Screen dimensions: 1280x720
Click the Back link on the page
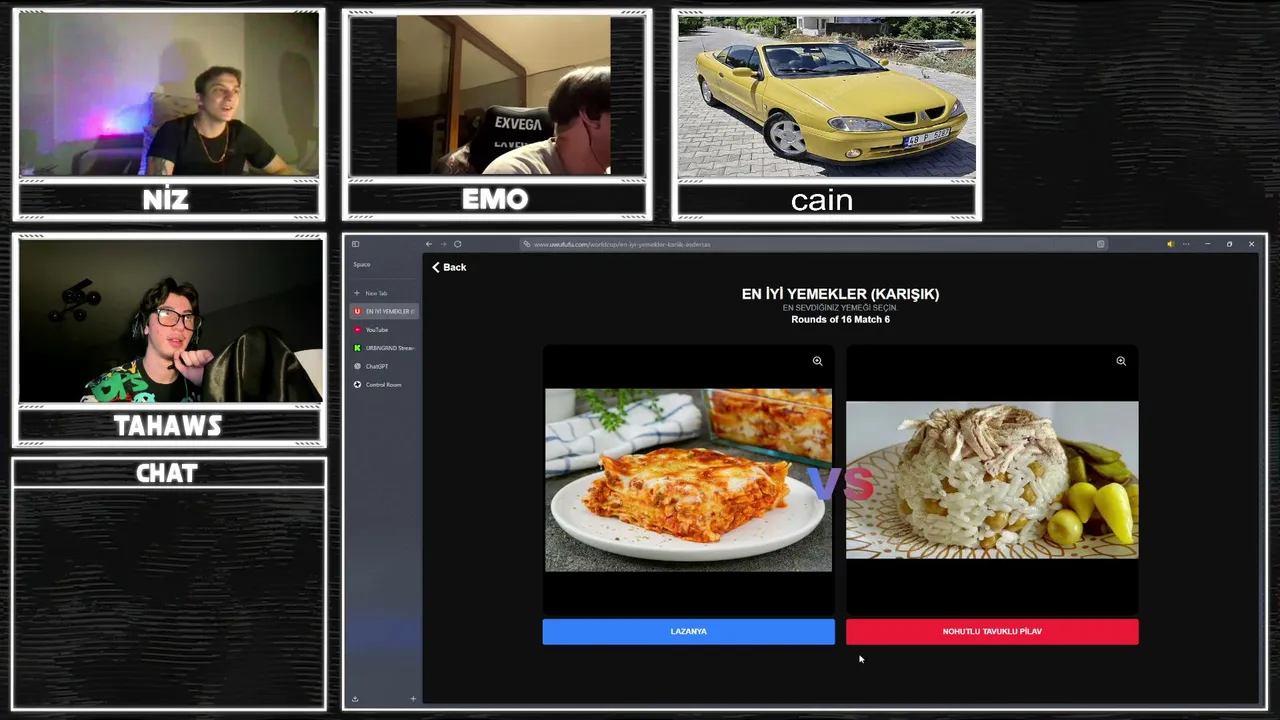pos(449,267)
